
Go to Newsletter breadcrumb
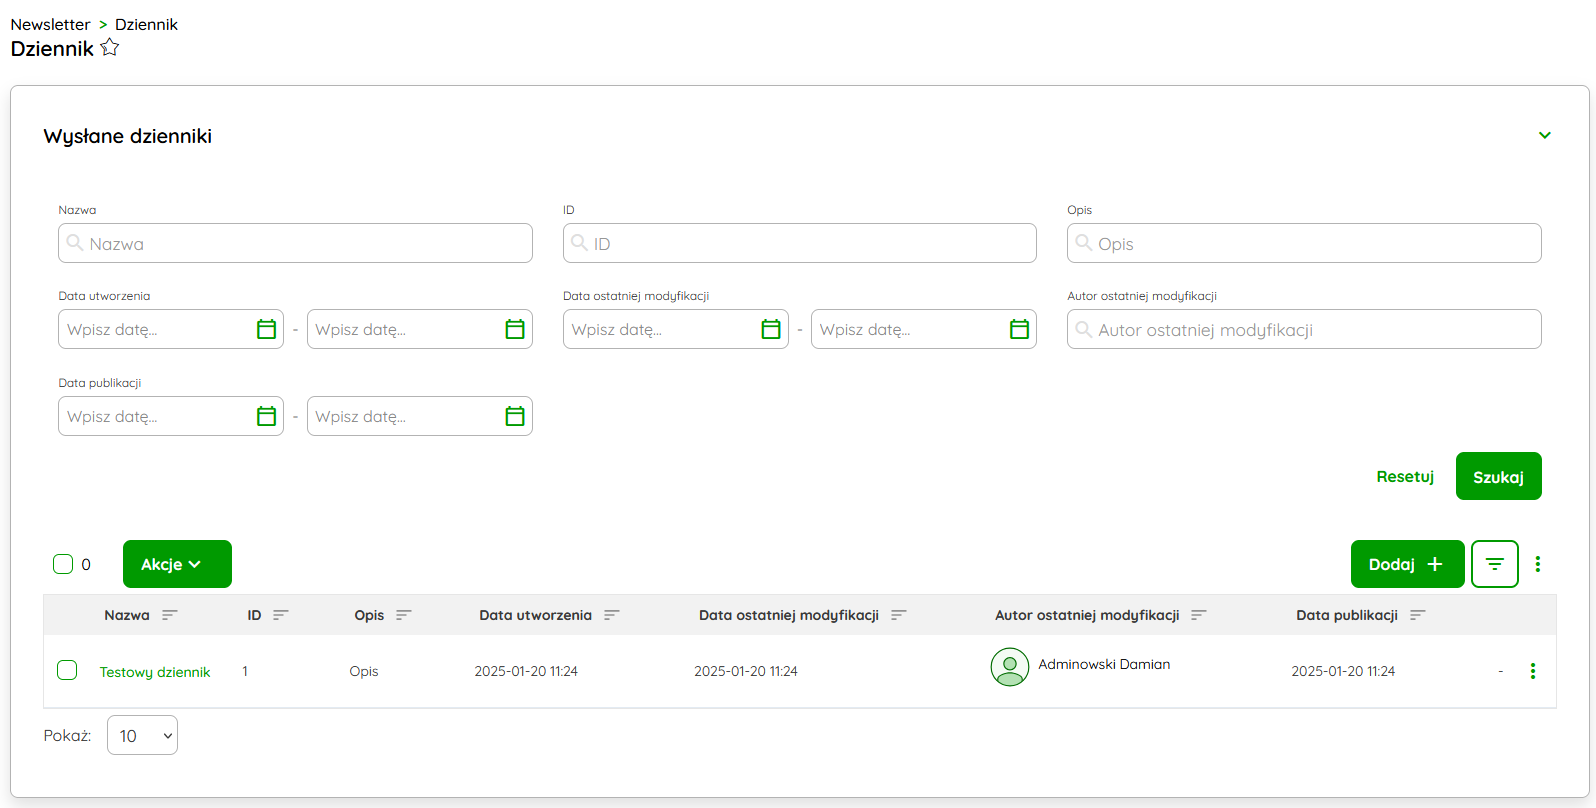50,24
